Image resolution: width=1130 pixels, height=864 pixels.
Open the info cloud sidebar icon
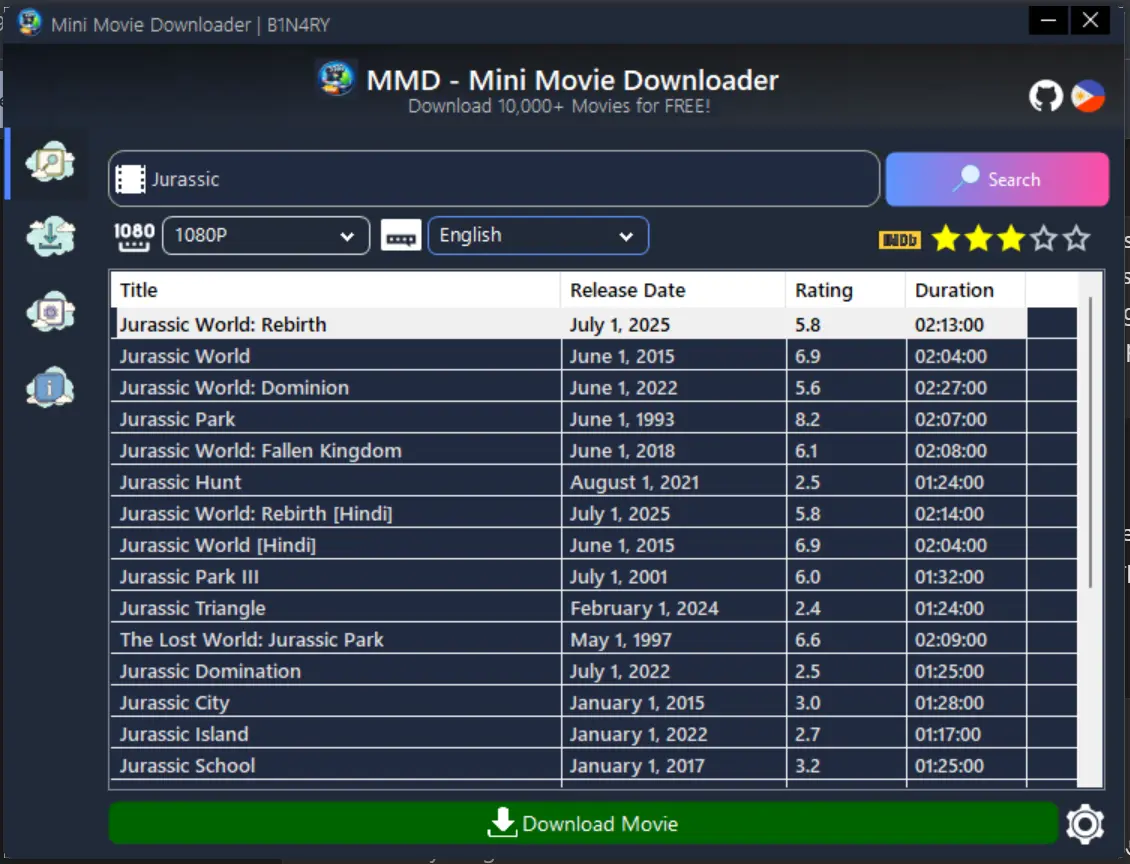[50, 388]
